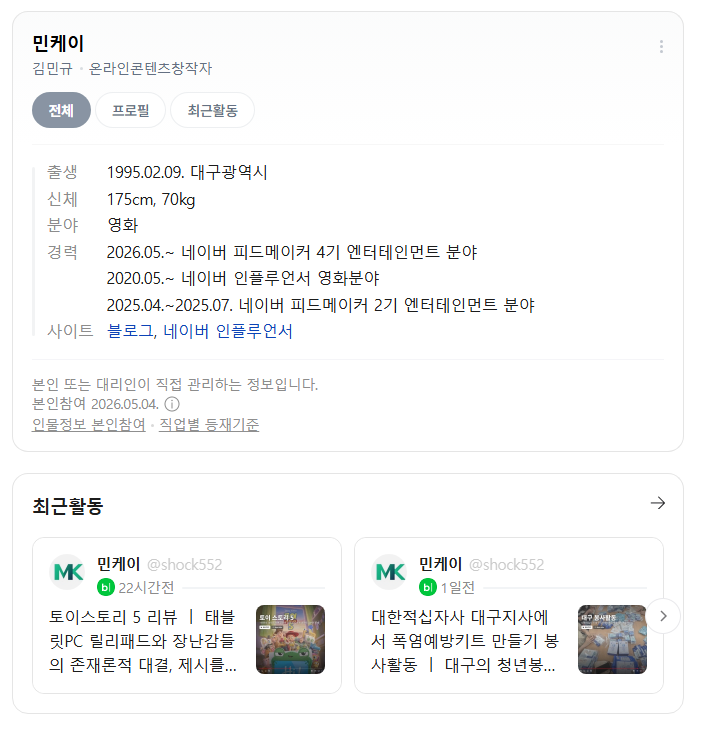The image size is (716, 738).
Task: Open 토이스토리 5 리뷰 post title
Action: pos(143,641)
